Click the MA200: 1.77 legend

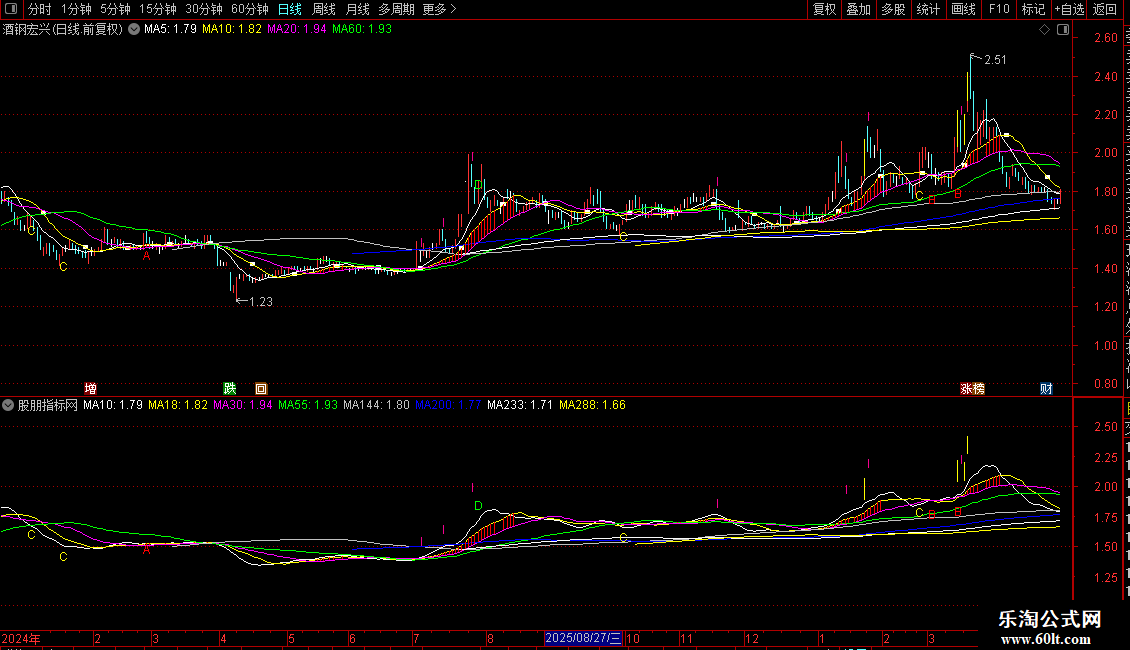448,405
